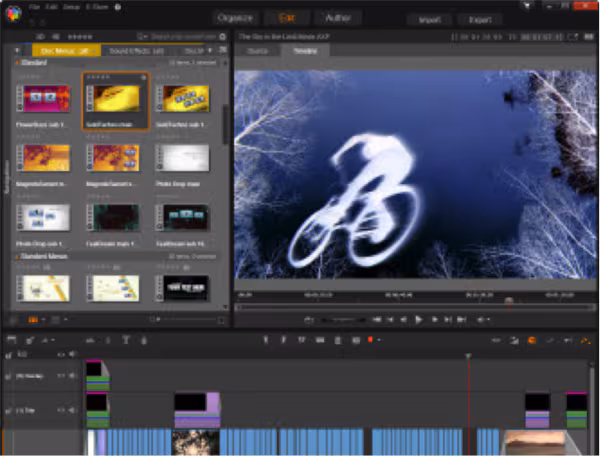Click the preview full-screen icon beside the timecode

click(589, 37)
